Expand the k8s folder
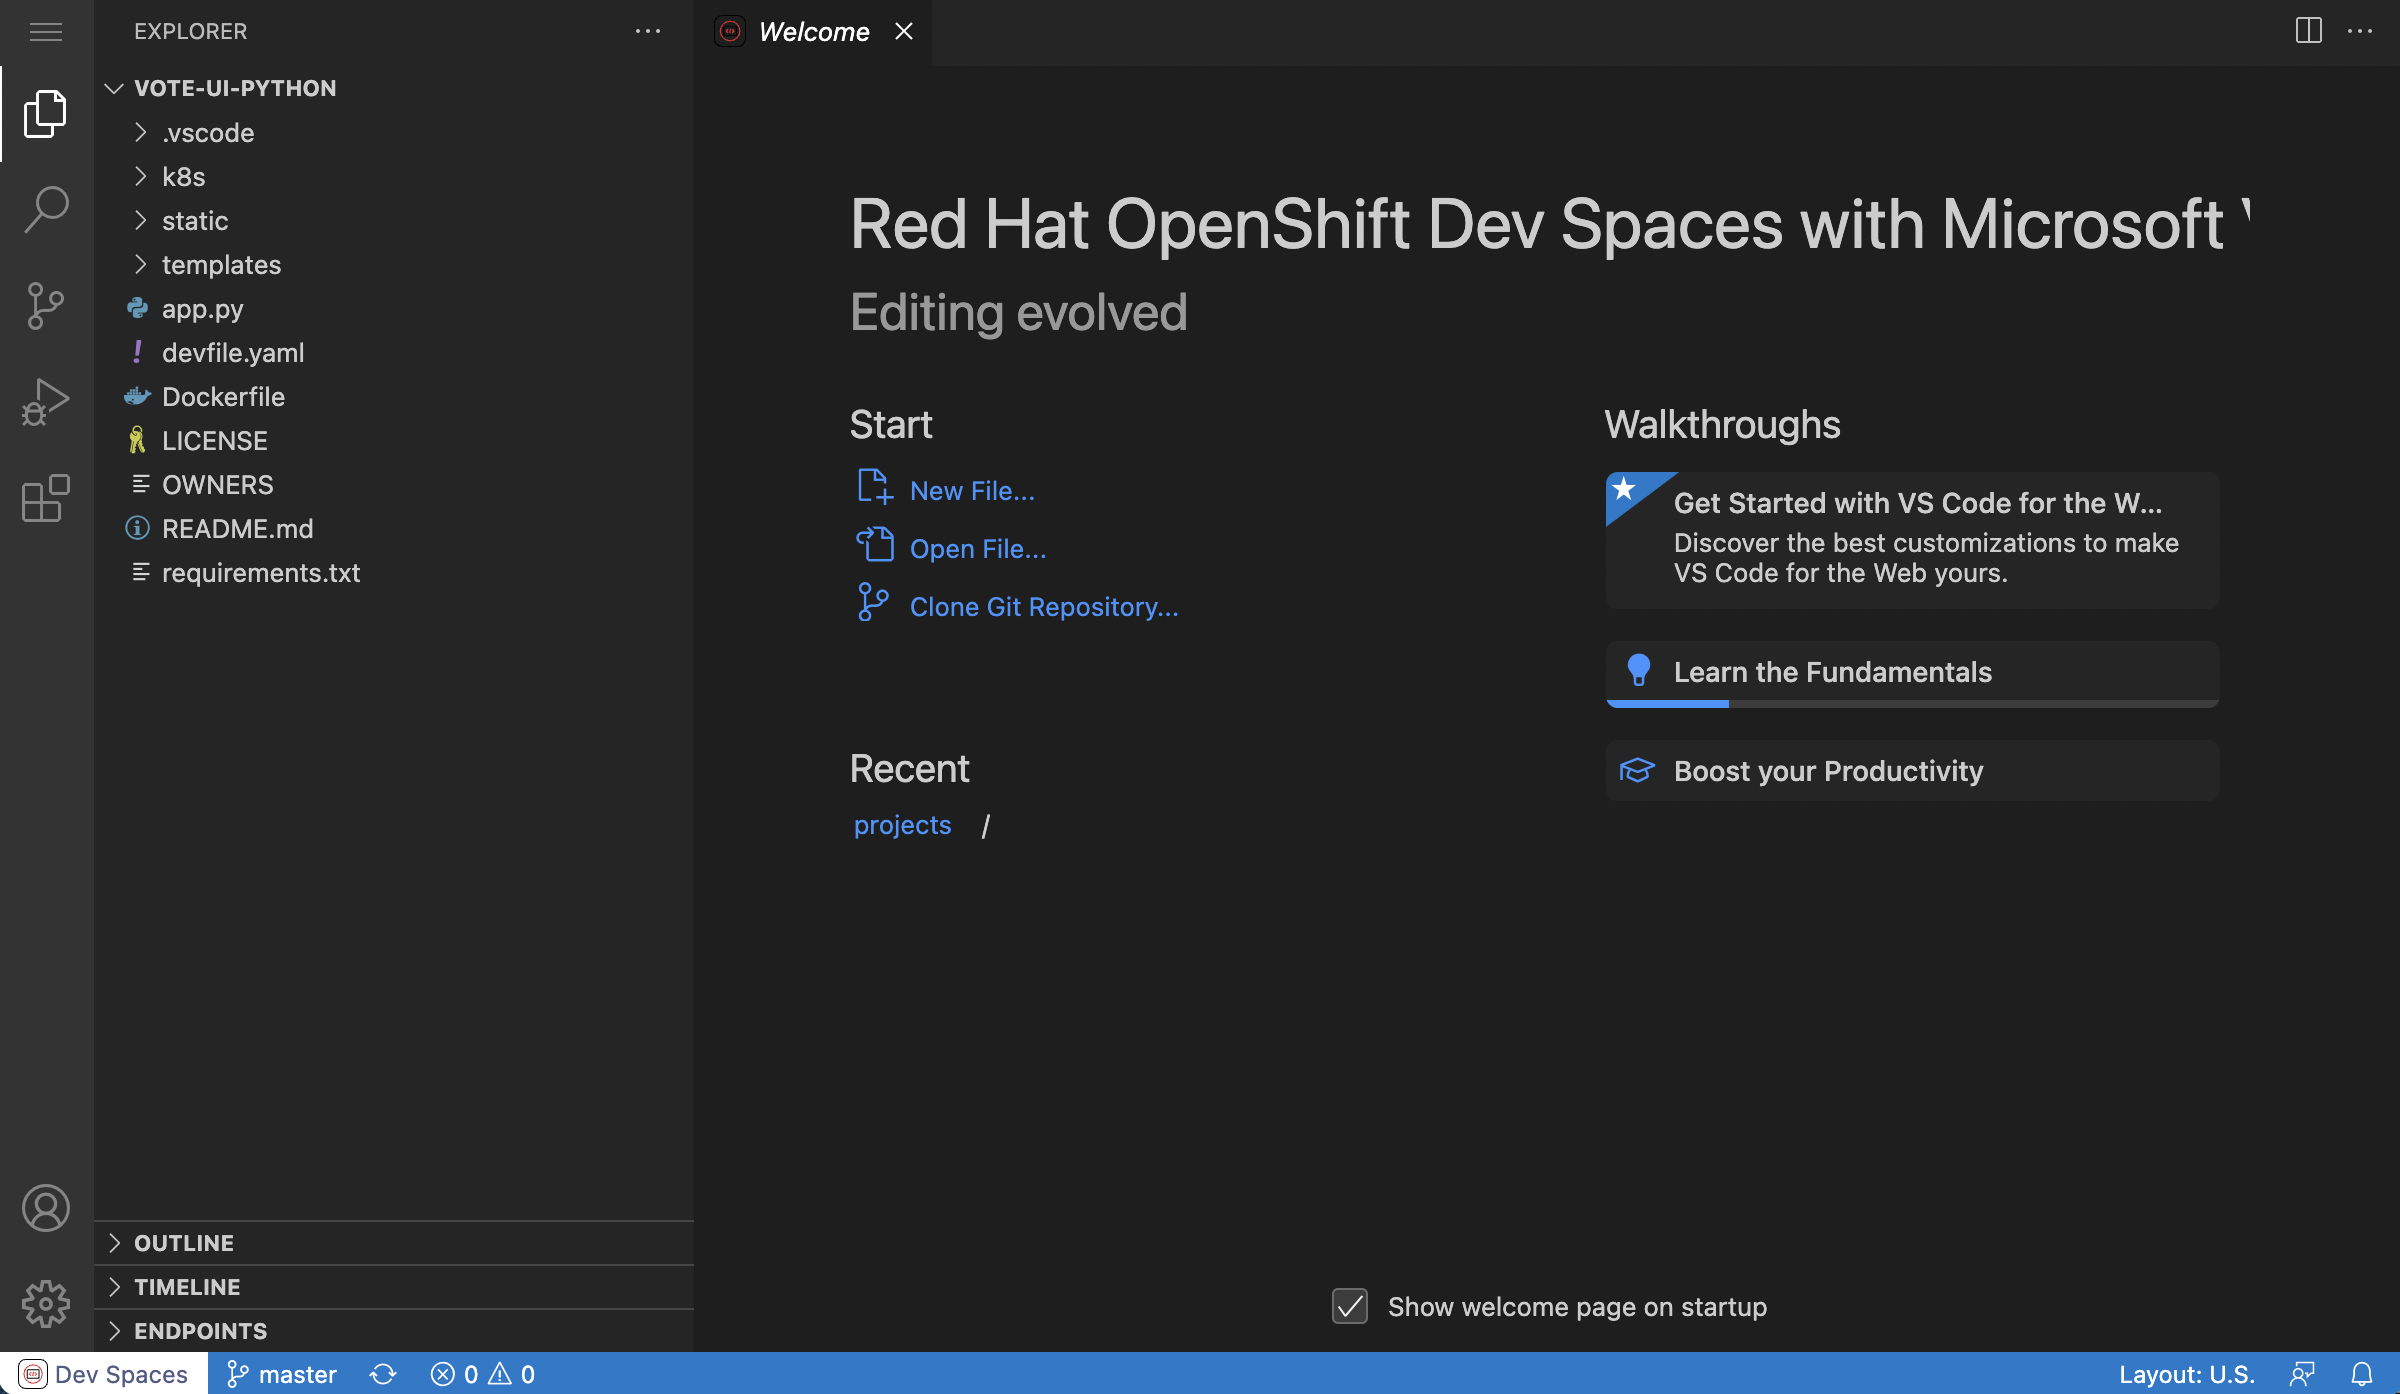Screen dimensions: 2400x1394 click(x=394, y=176)
